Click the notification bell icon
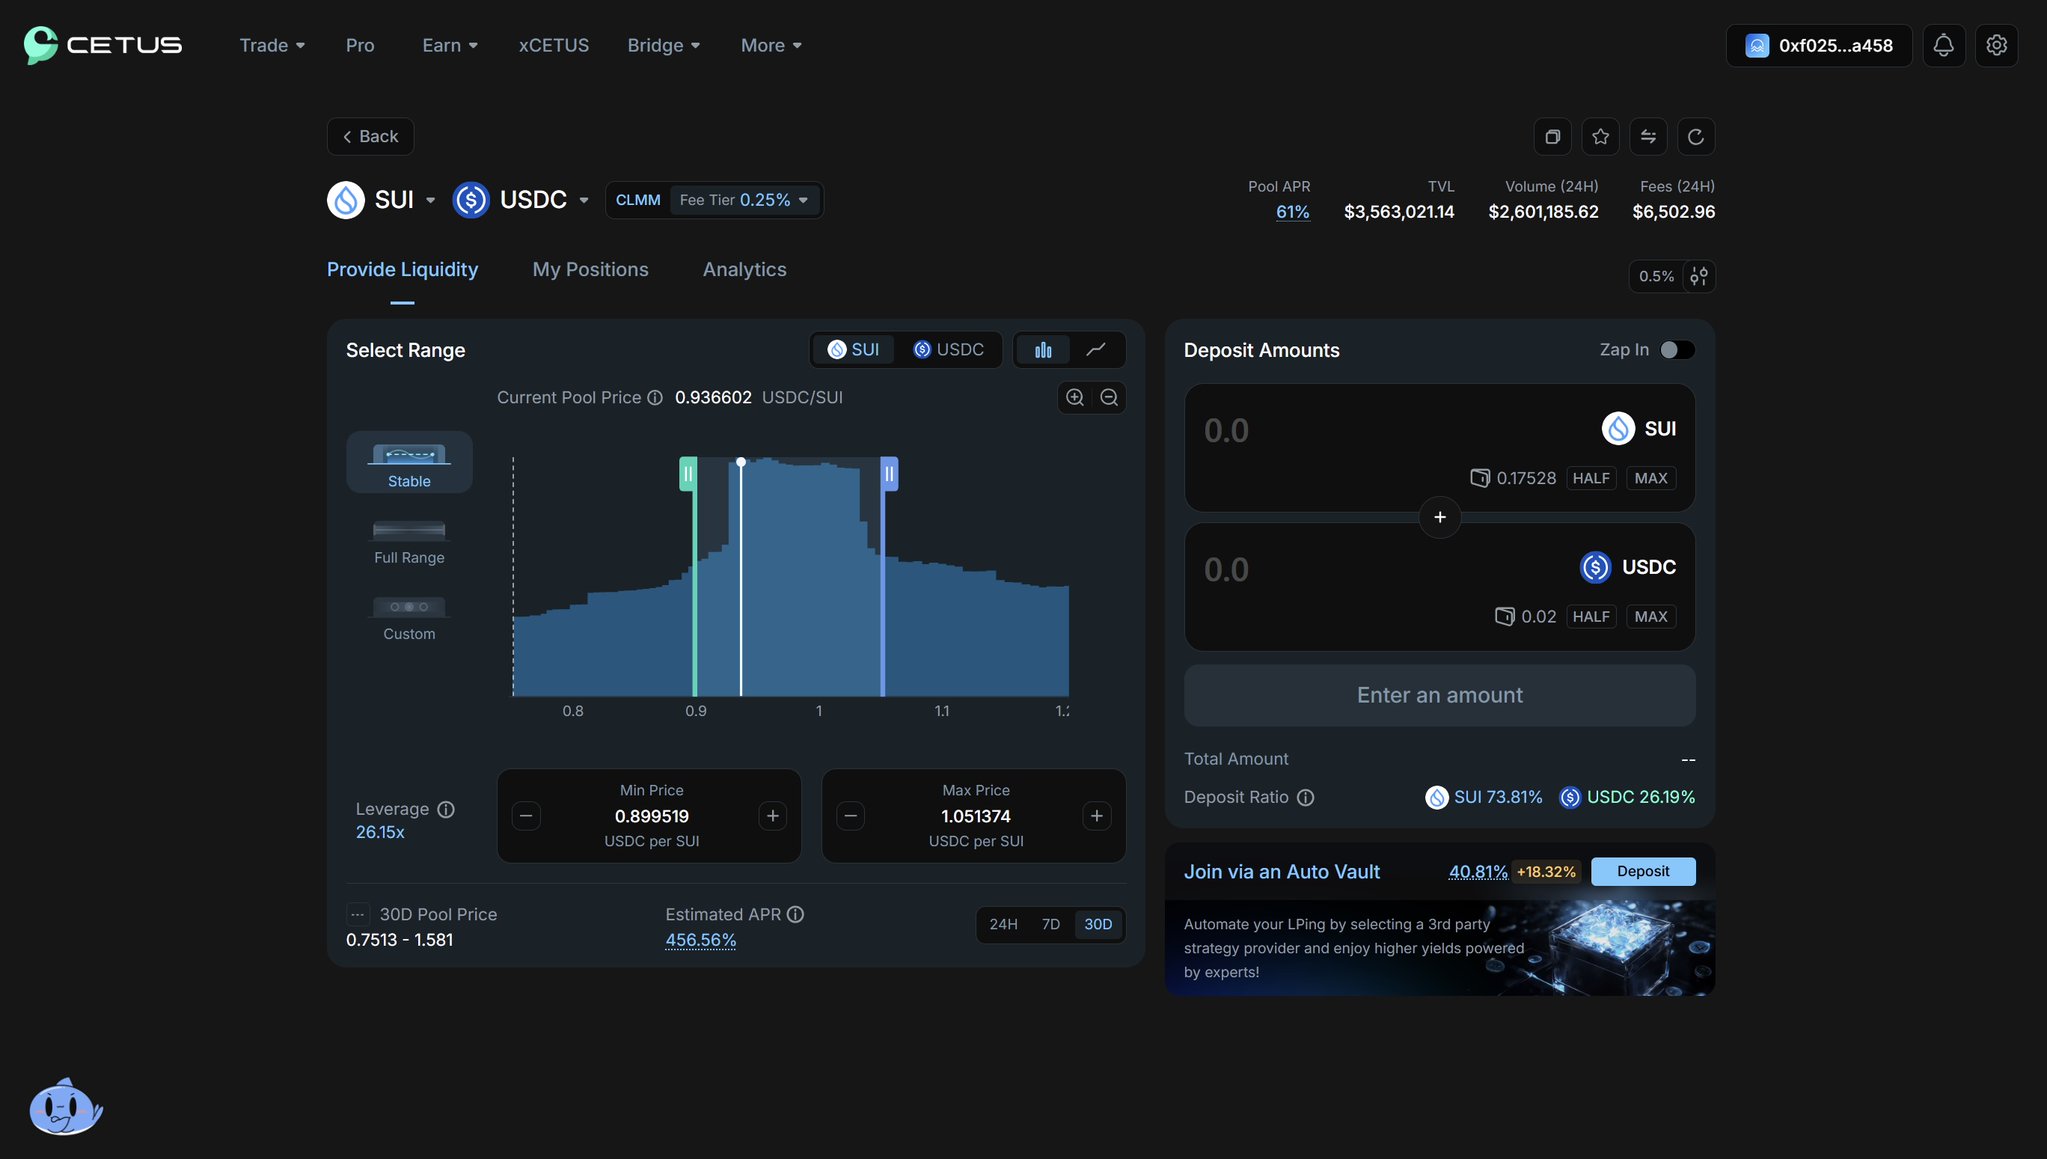Viewport: 2047px width, 1159px height. (1943, 45)
